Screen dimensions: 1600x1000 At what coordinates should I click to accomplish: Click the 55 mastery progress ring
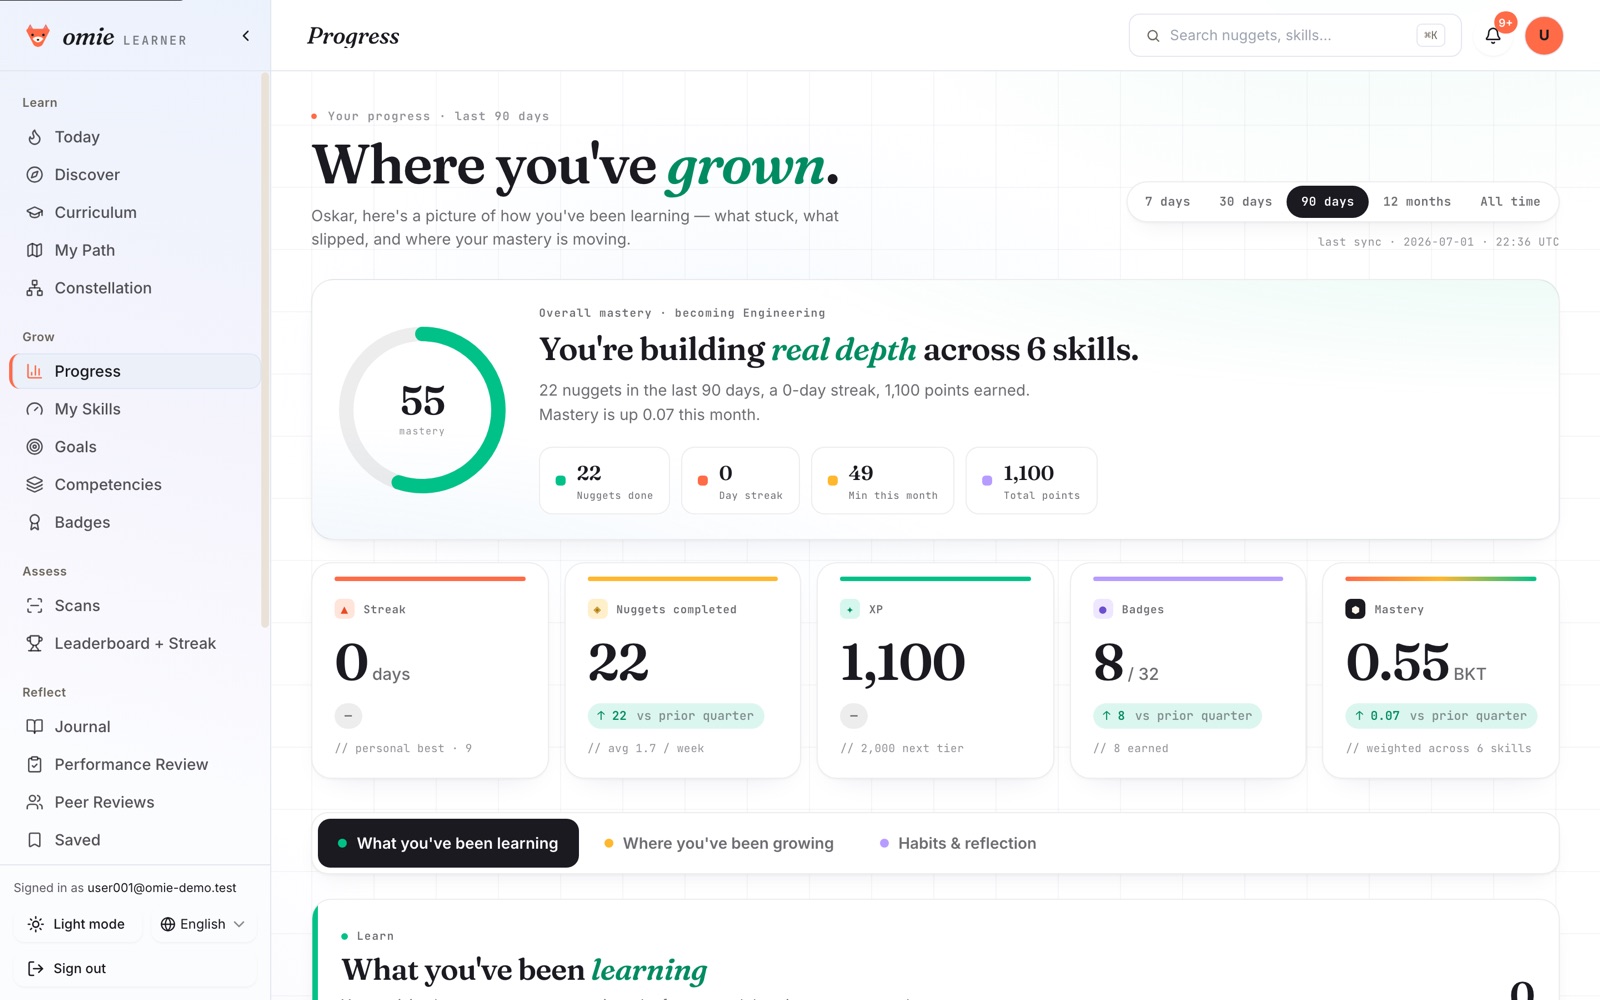click(x=422, y=410)
